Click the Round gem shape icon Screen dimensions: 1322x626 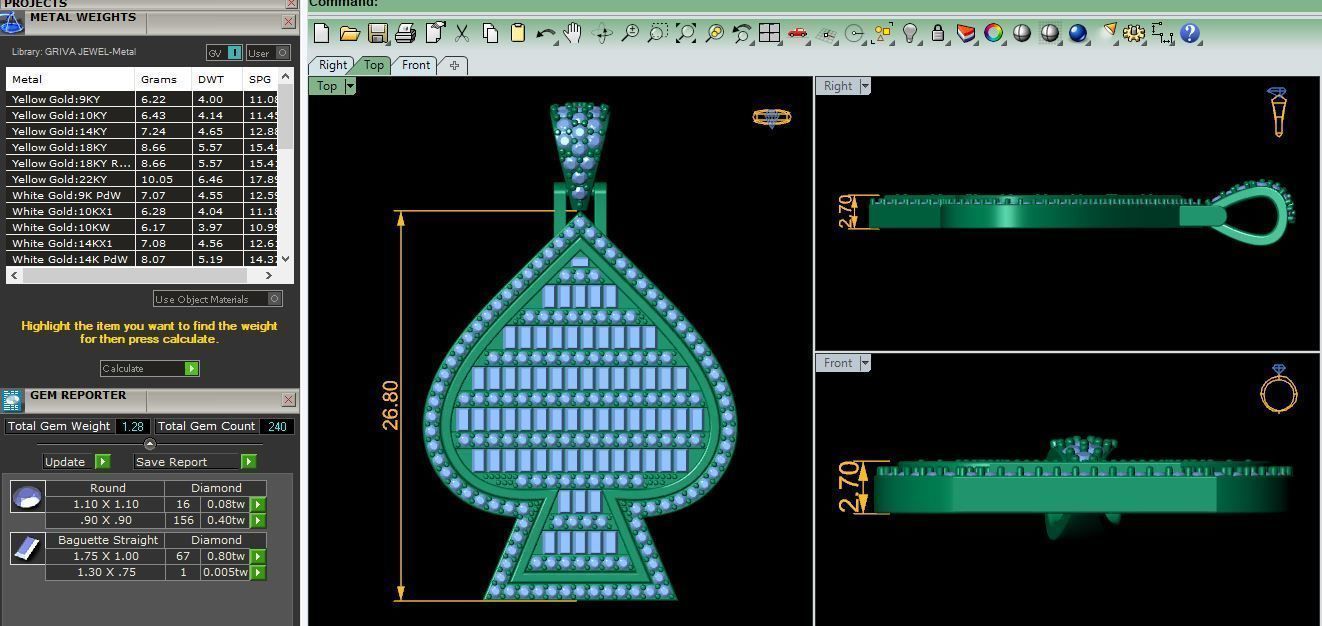click(x=27, y=496)
